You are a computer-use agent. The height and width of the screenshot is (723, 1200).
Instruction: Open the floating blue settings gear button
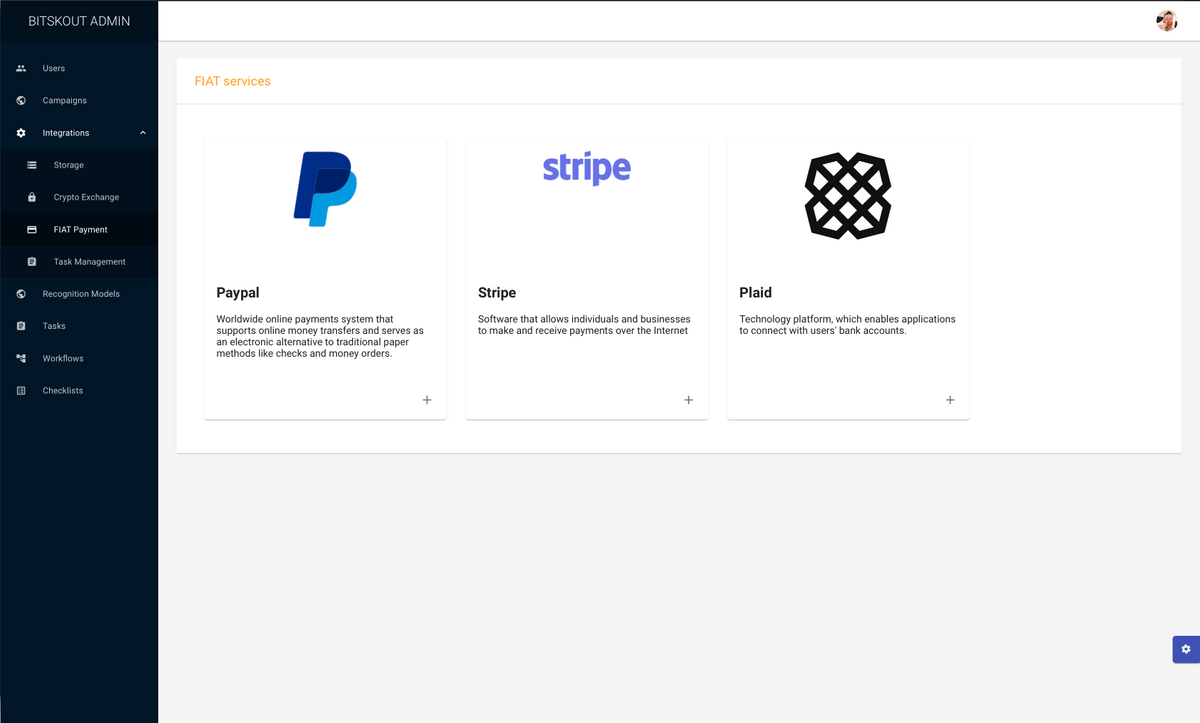point(1186,649)
